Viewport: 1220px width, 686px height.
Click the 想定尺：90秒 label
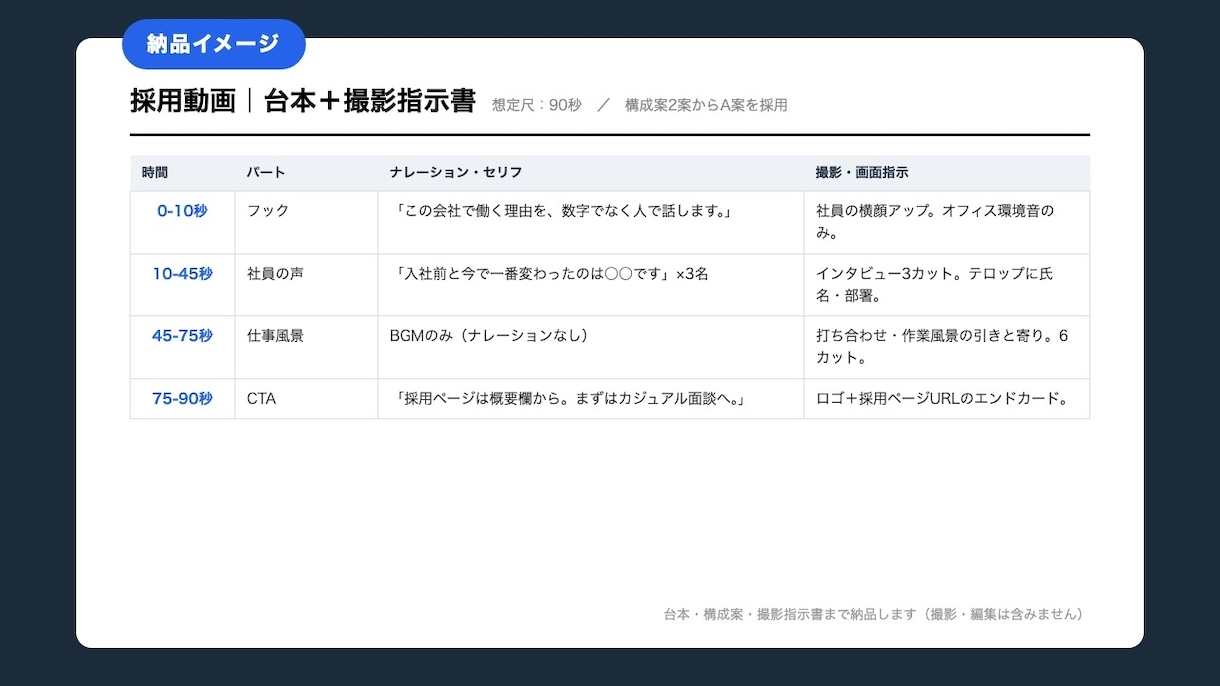point(537,104)
